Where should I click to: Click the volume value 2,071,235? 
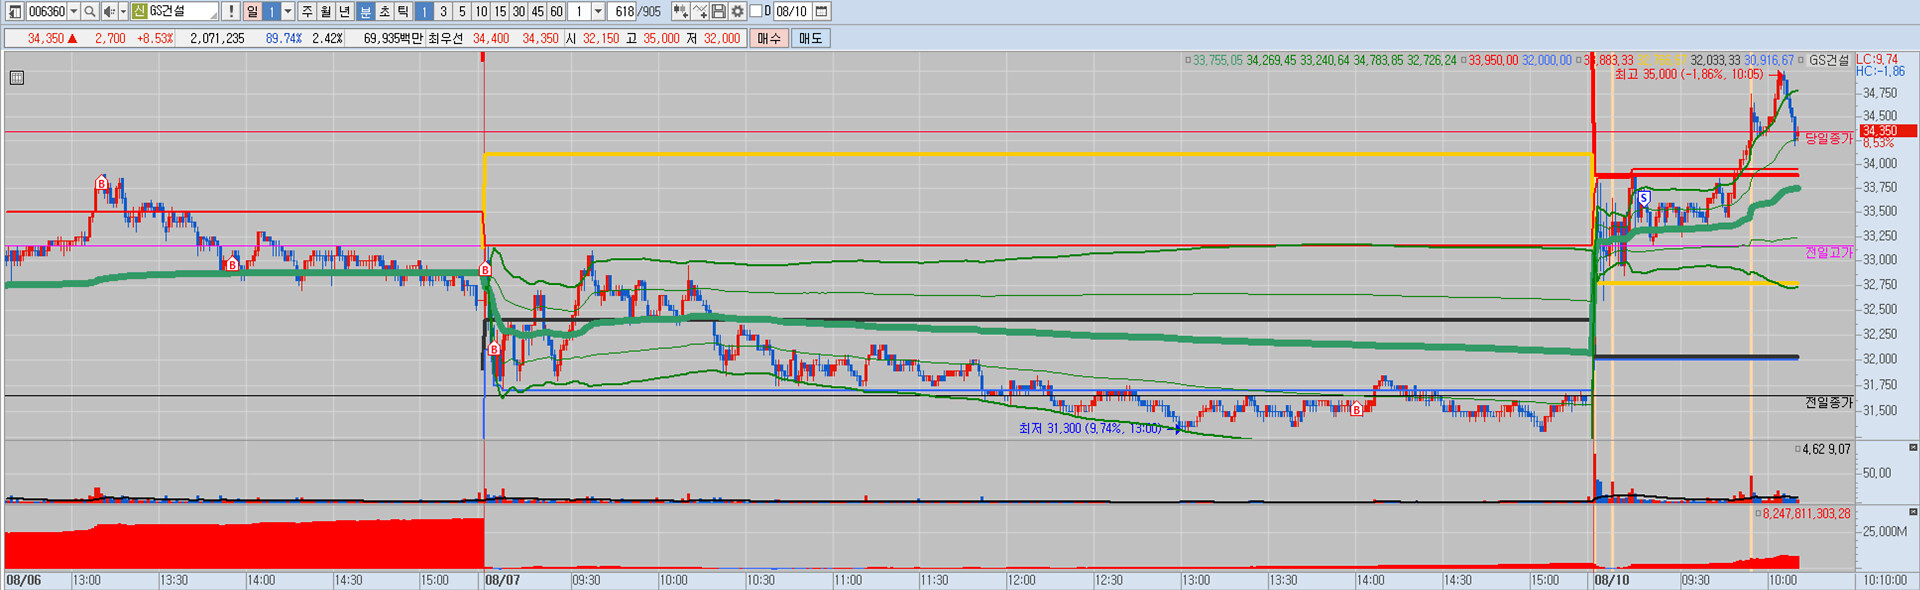217,38
